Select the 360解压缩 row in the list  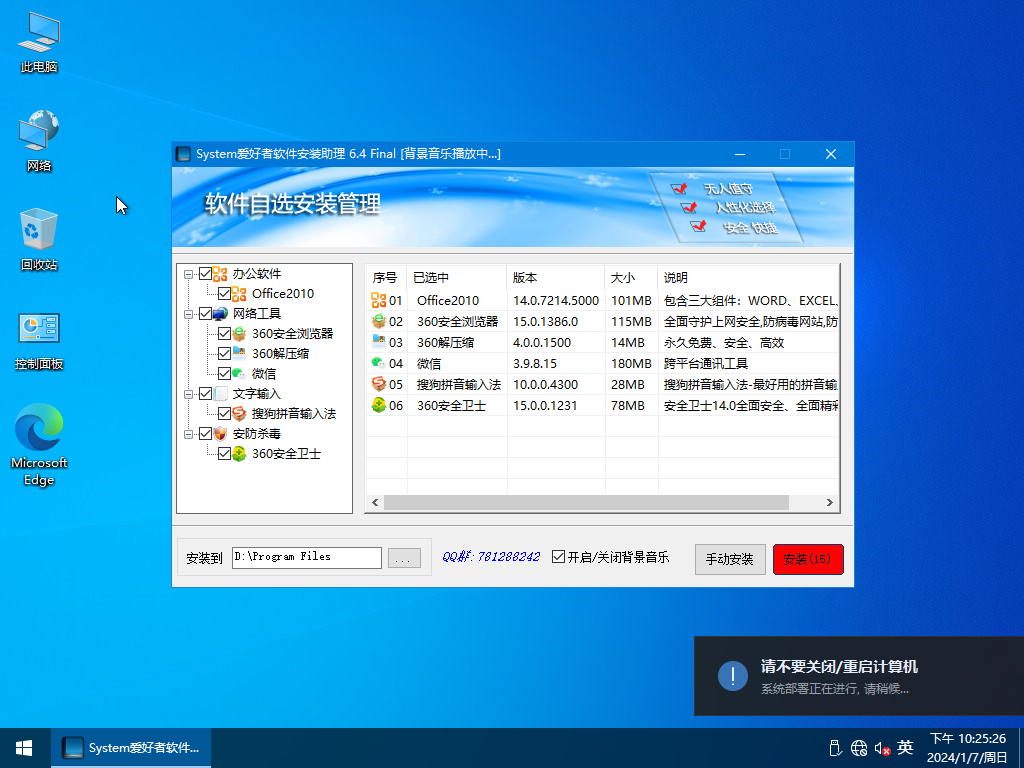click(x=603, y=342)
